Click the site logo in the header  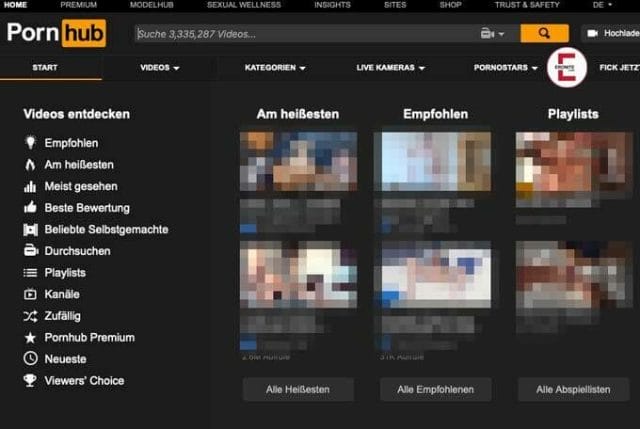click(x=56, y=33)
